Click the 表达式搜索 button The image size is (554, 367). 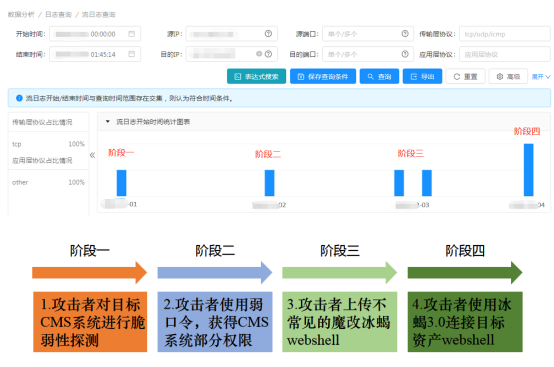point(256,76)
